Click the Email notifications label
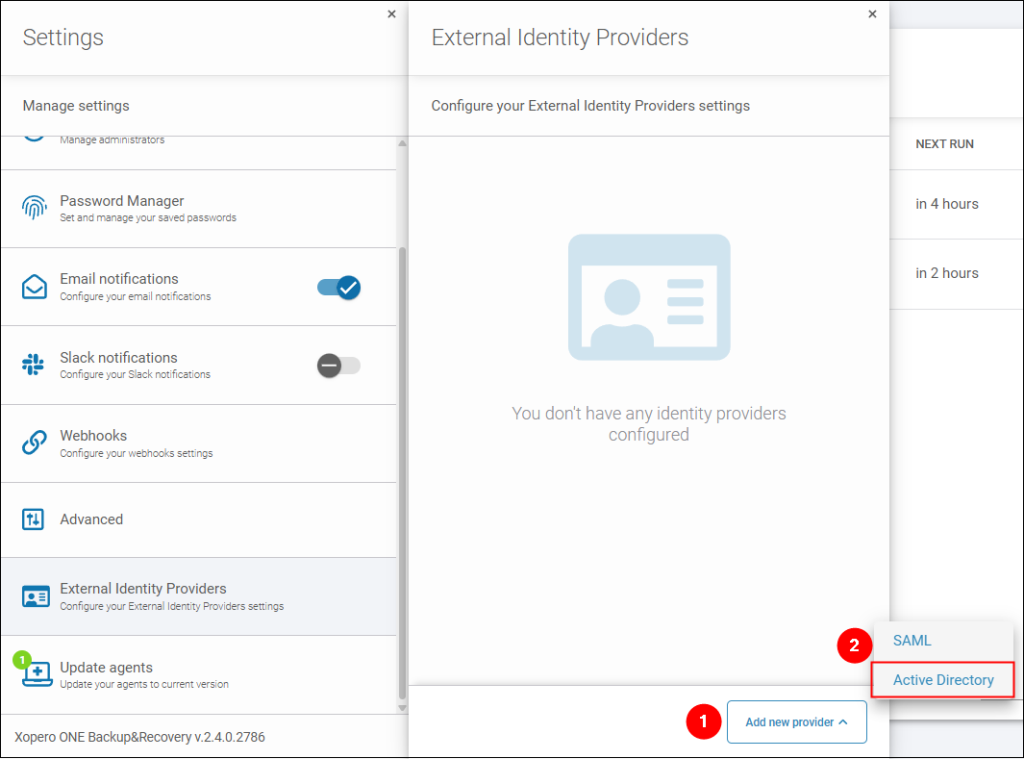The height and width of the screenshot is (759, 1024). tap(119, 279)
